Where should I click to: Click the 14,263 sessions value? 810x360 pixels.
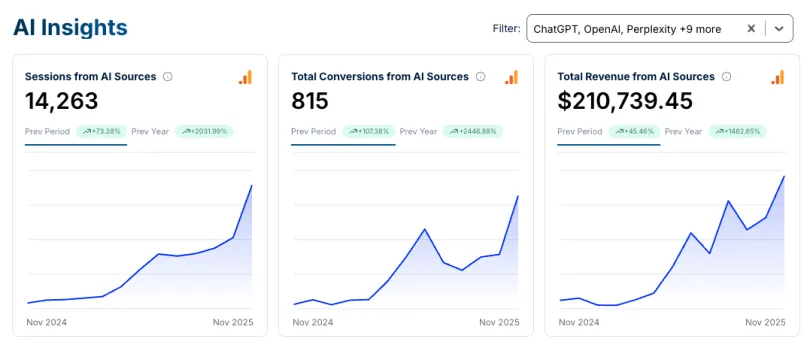coord(61,101)
